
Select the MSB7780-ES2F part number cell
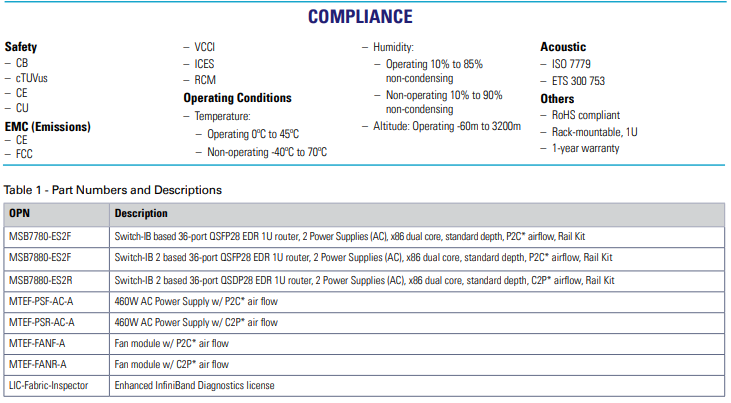coord(46,235)
